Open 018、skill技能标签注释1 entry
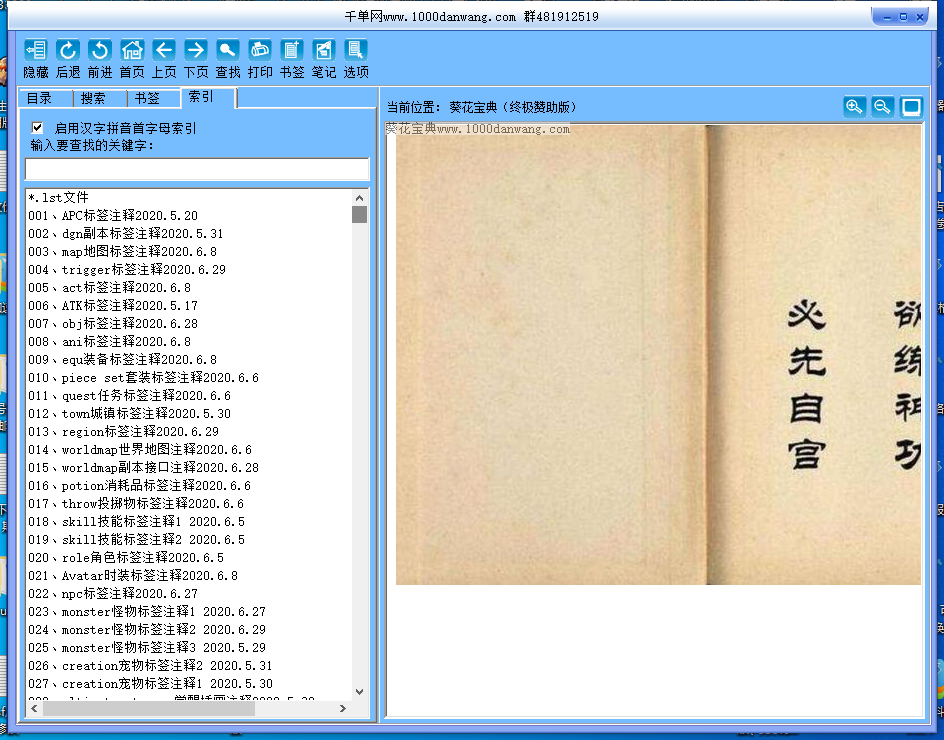Screen dimensions: 944x740 (x=136, y=521)
